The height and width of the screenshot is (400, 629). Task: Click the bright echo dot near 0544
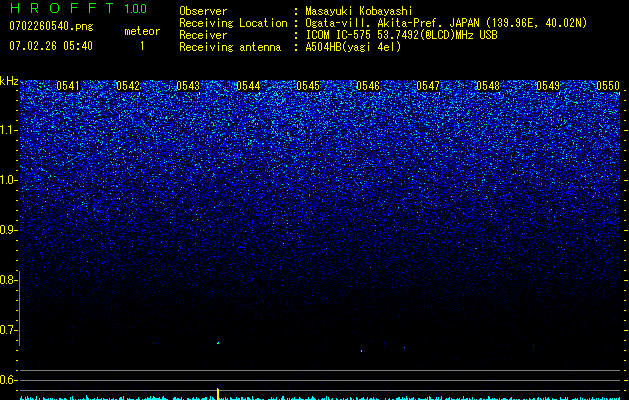[x=218, y=343]
